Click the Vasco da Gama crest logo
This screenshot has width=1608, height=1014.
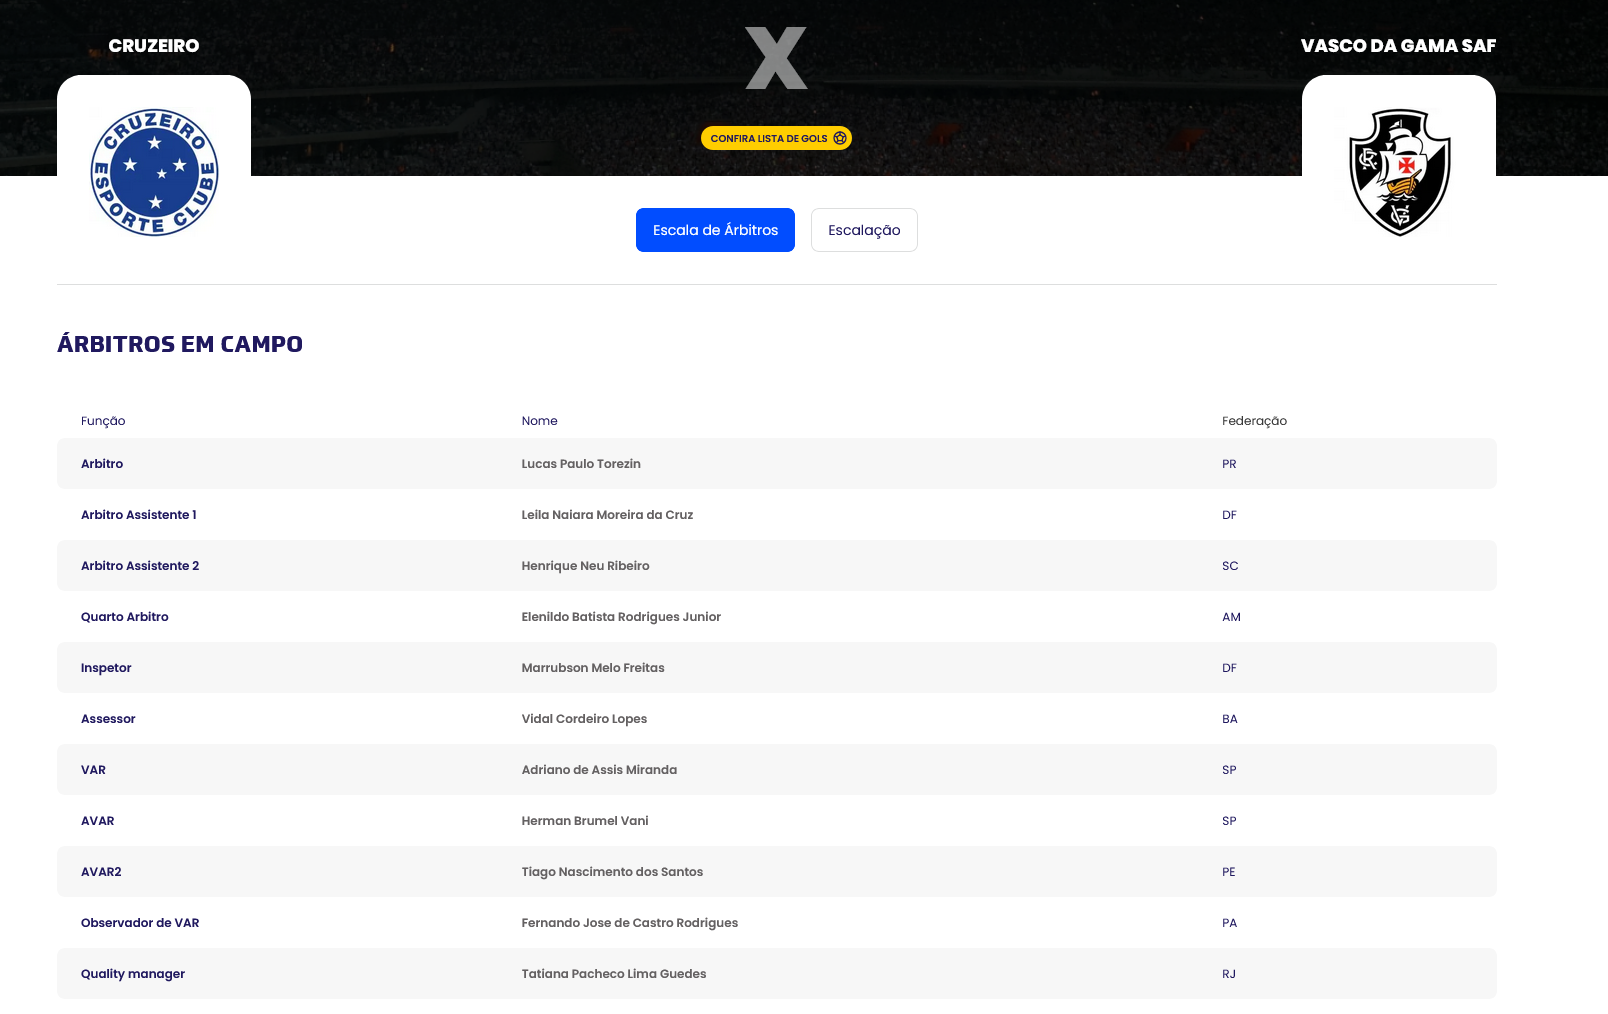[x=1399, y=173]
